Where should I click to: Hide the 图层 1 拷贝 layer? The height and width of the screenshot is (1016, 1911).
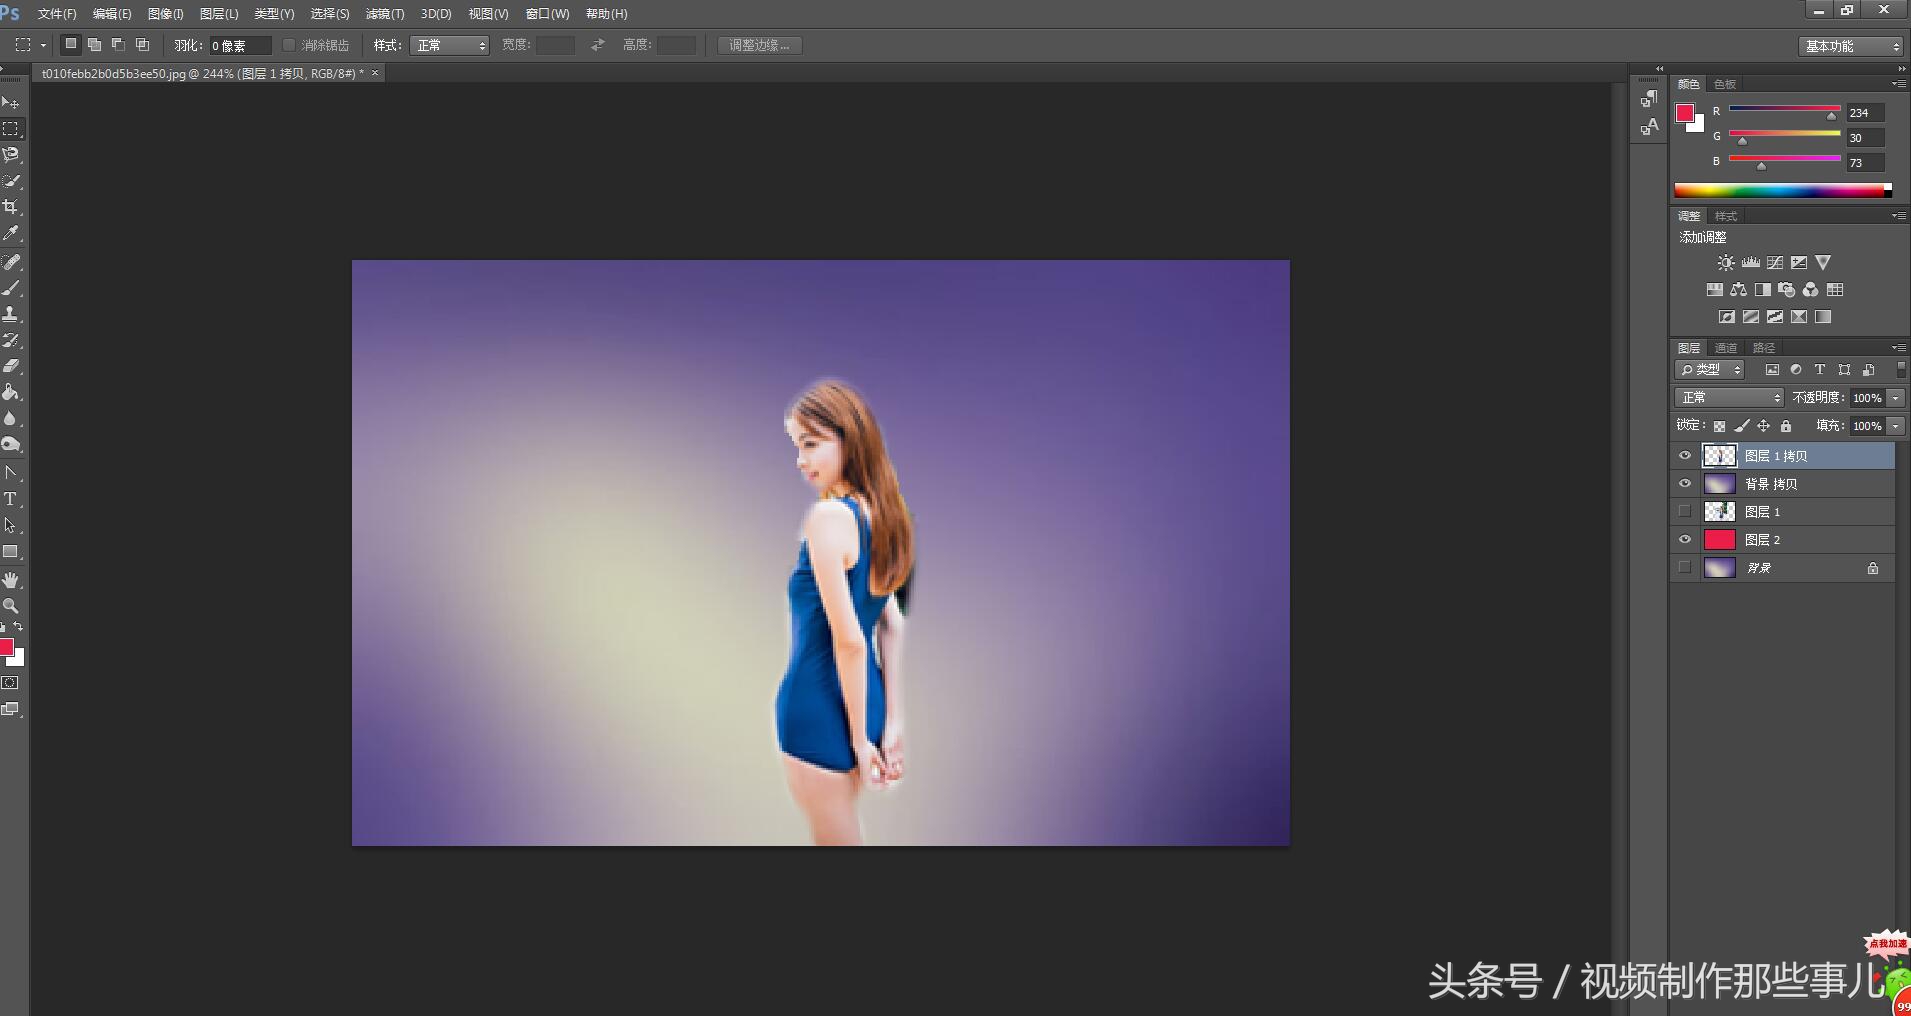1685,456
